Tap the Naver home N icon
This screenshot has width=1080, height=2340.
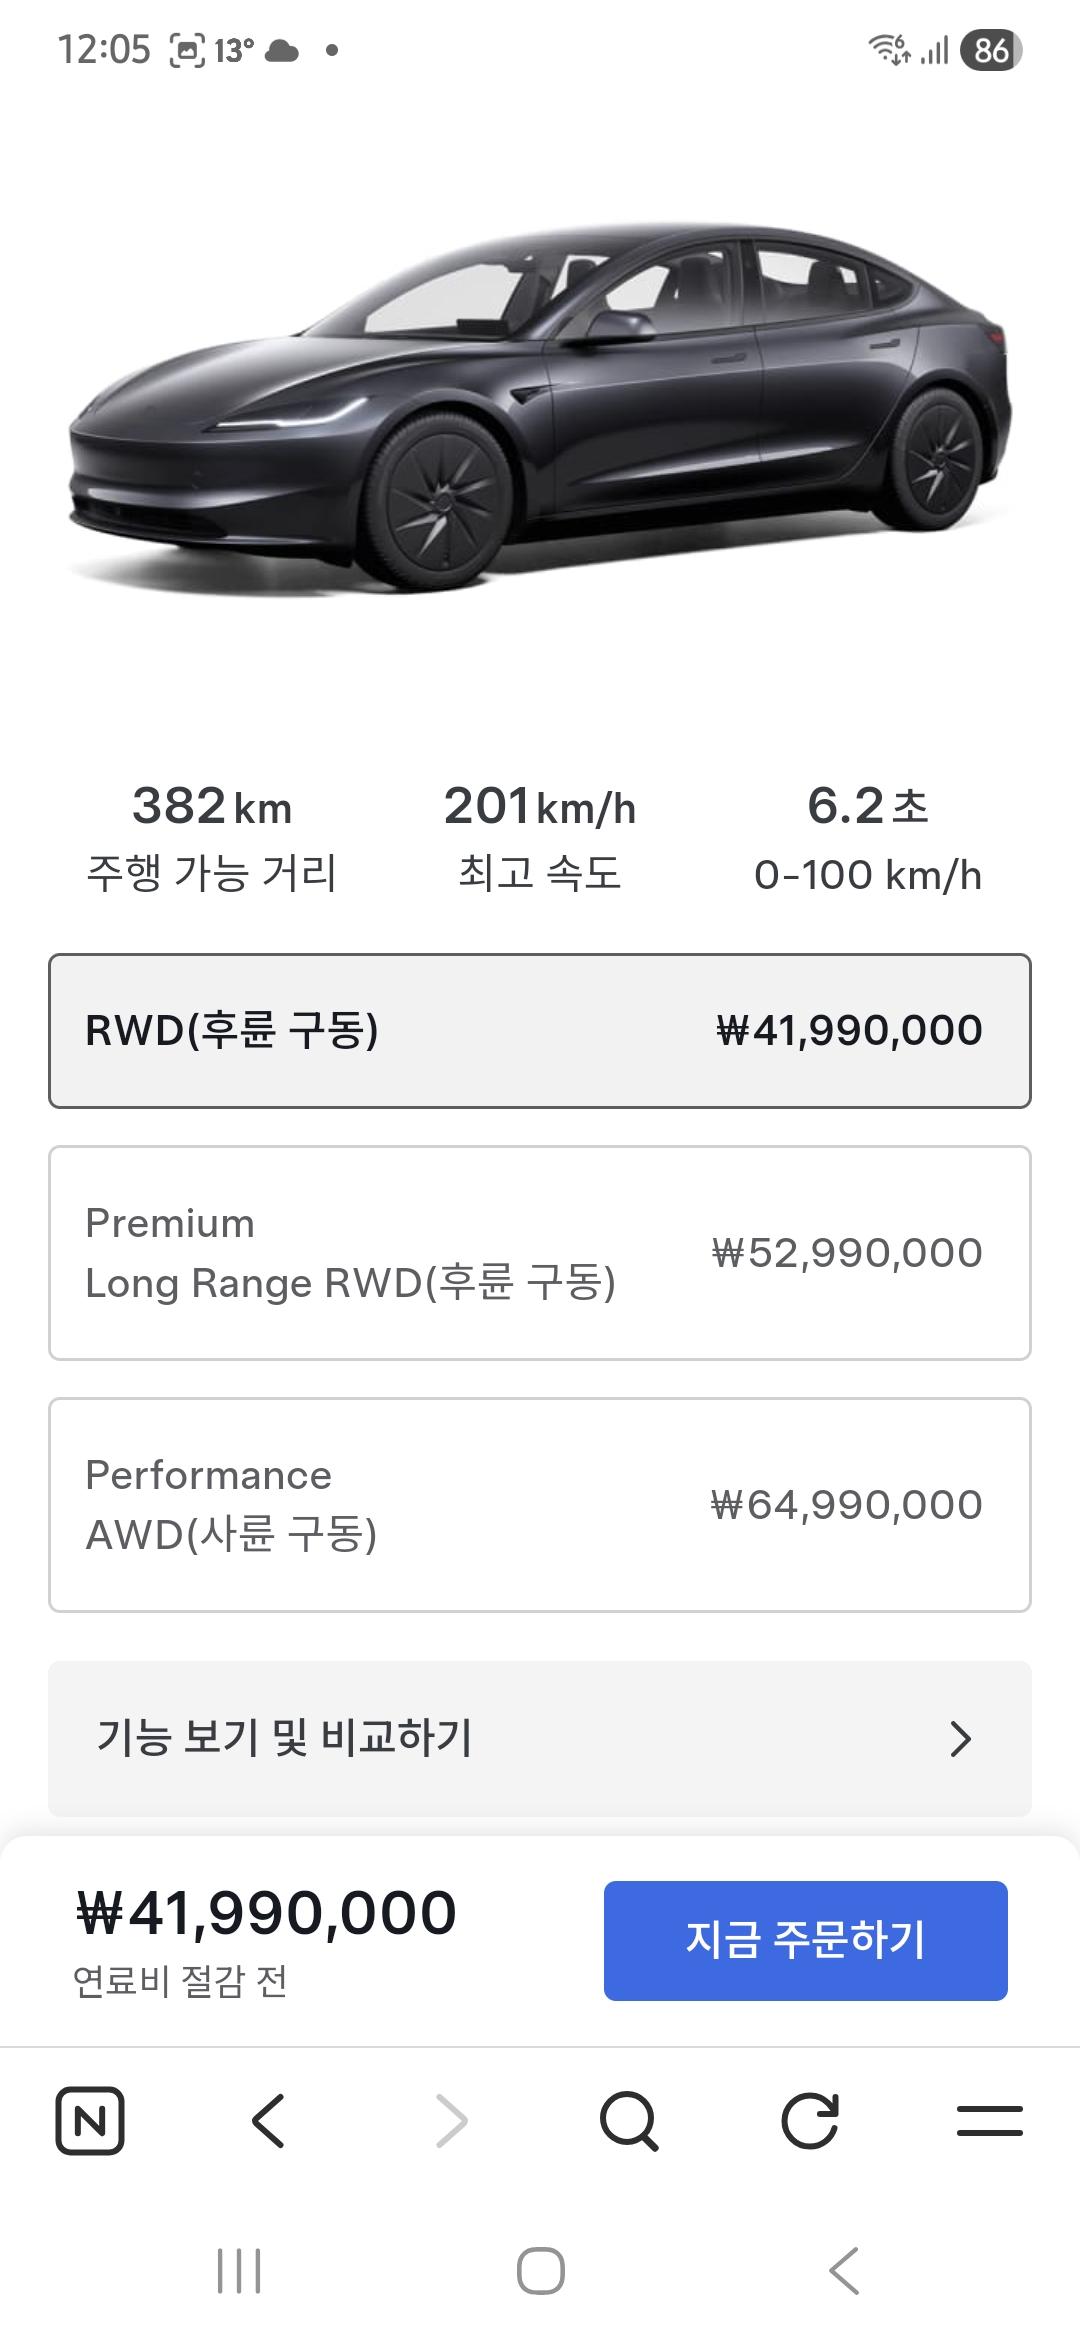click(x=90, y=2120)
